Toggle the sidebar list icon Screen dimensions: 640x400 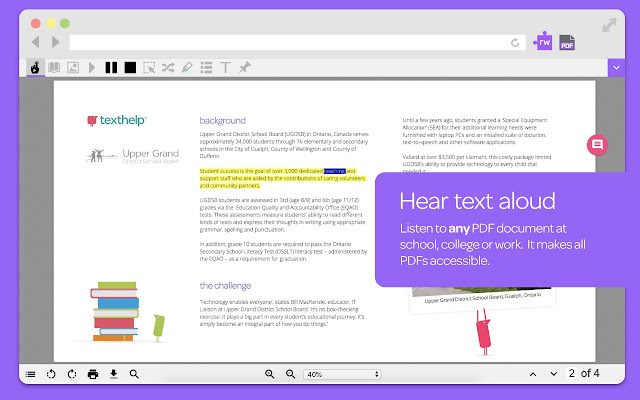[30, 374]
